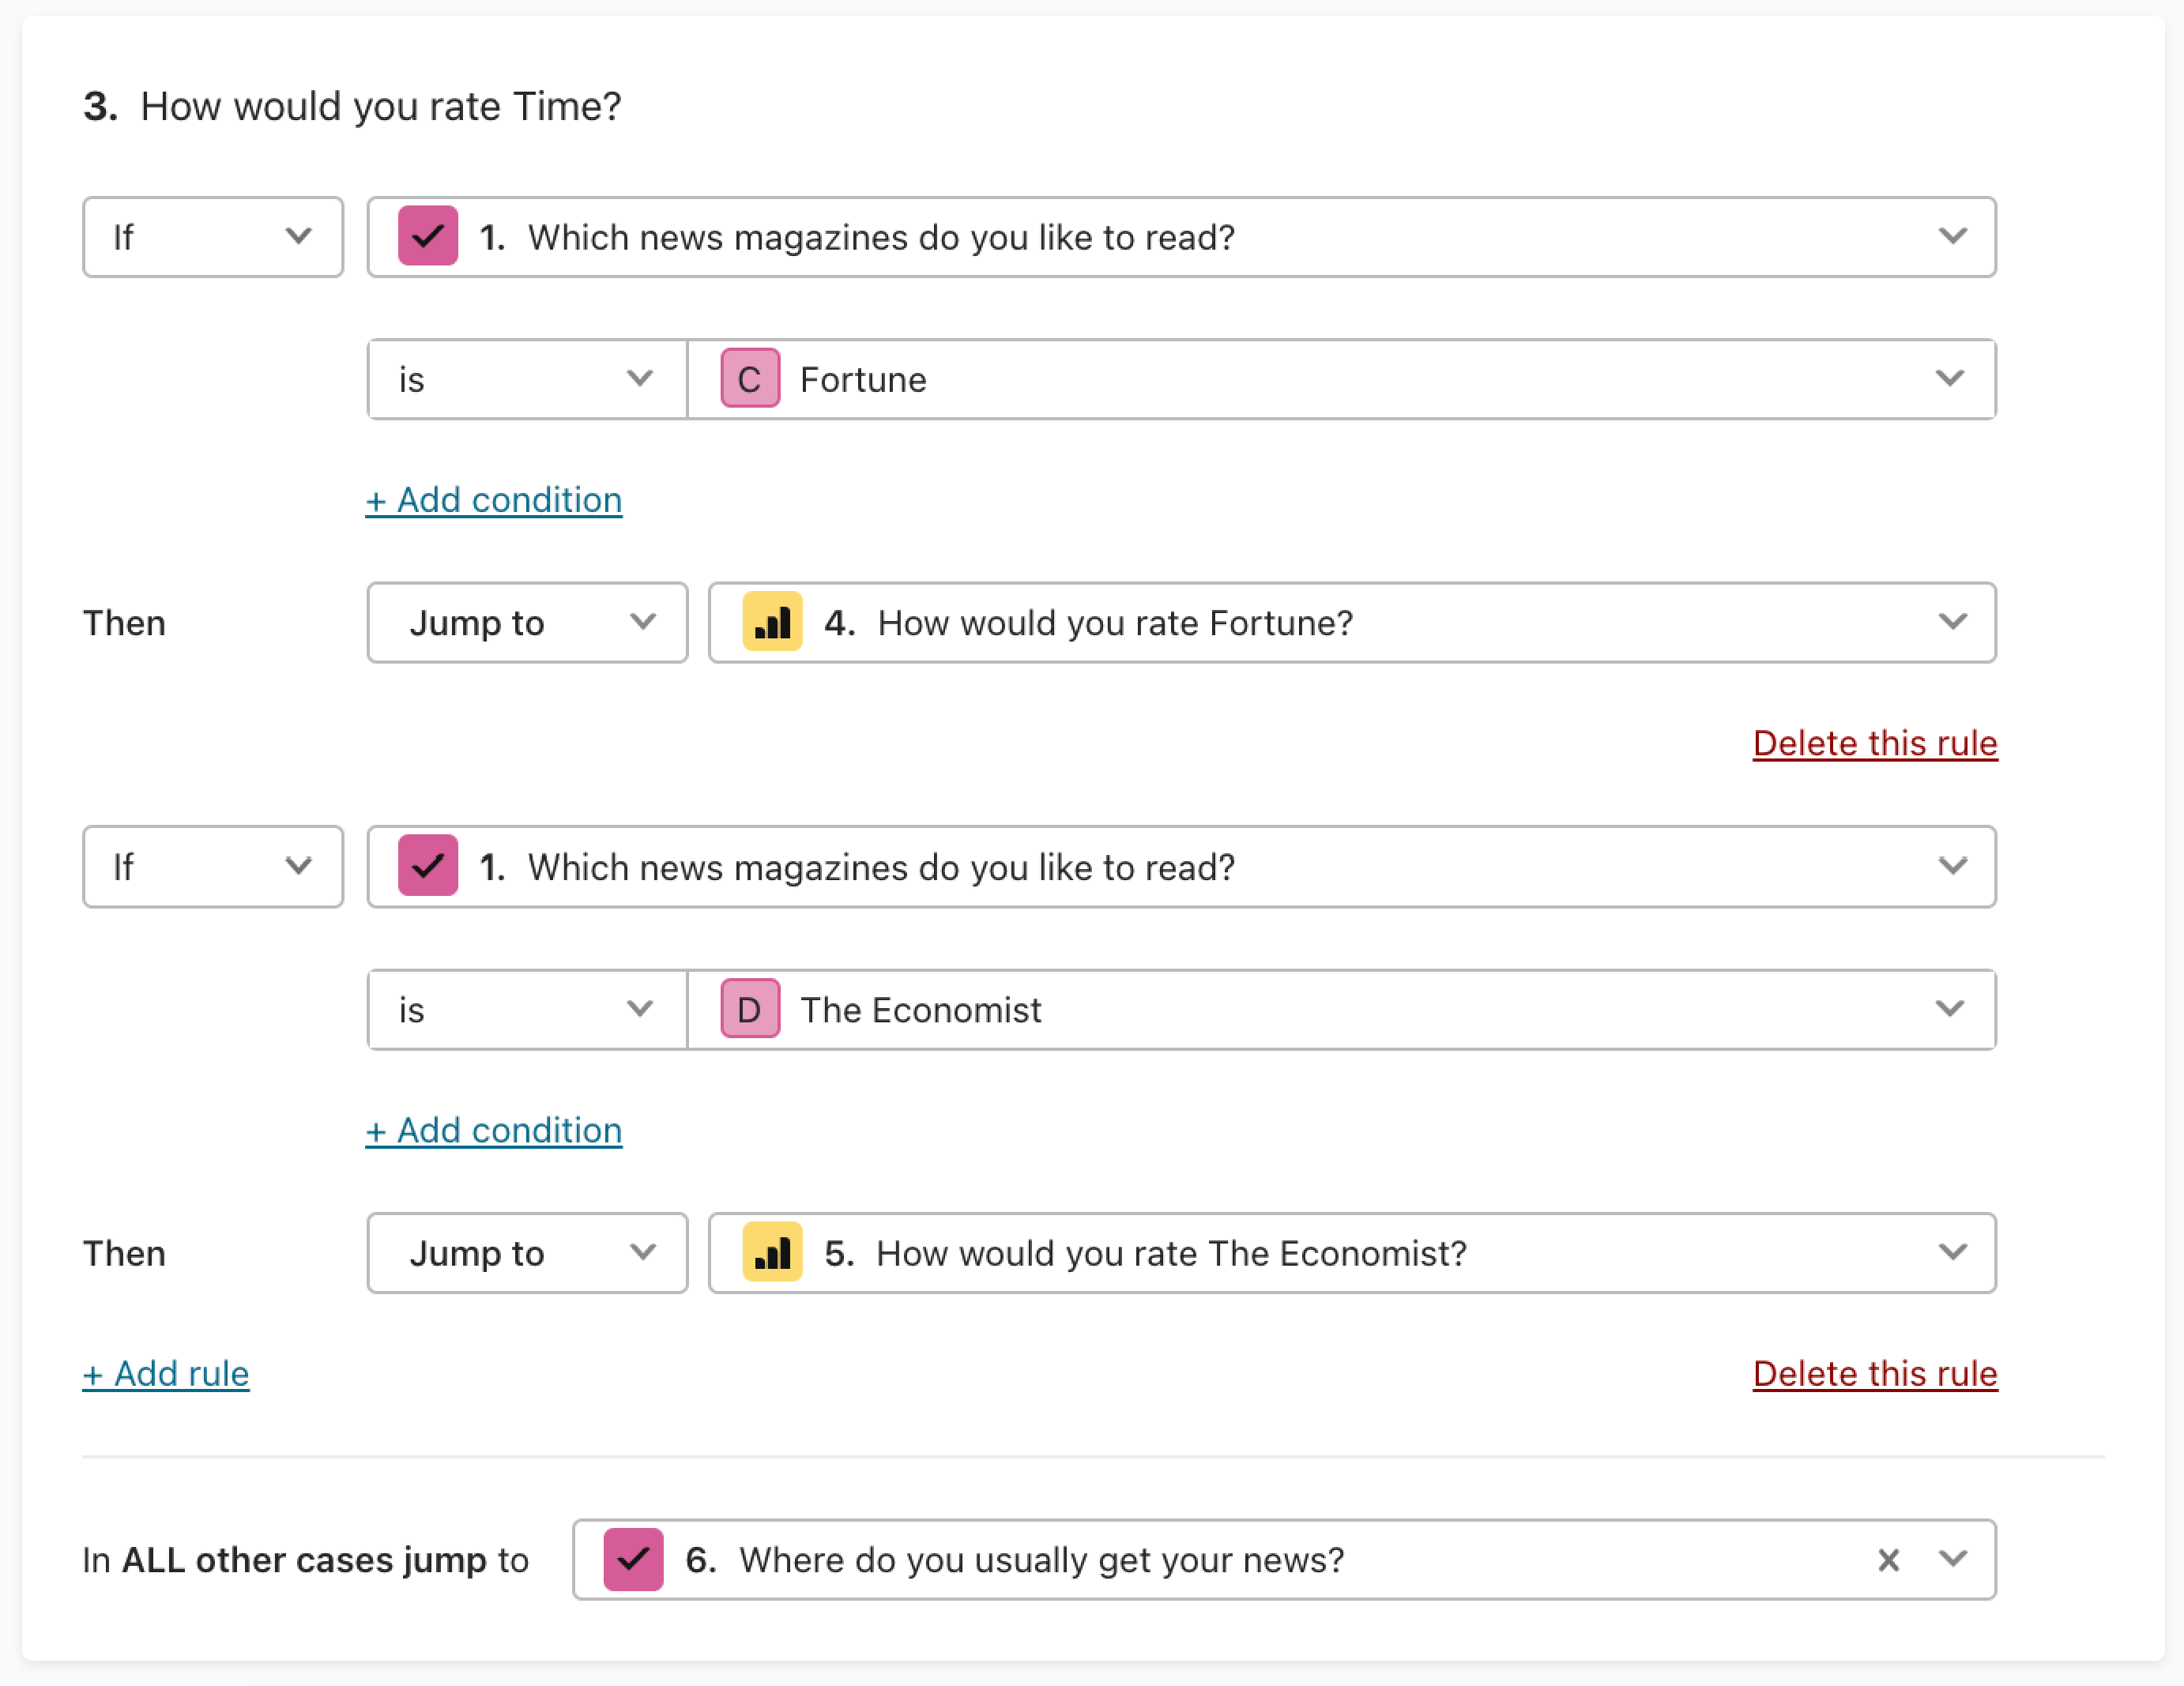This screenshot has width=2184, height=1686.
Task: Delete the Economist rule
Action: (x=1875, y=1373)
